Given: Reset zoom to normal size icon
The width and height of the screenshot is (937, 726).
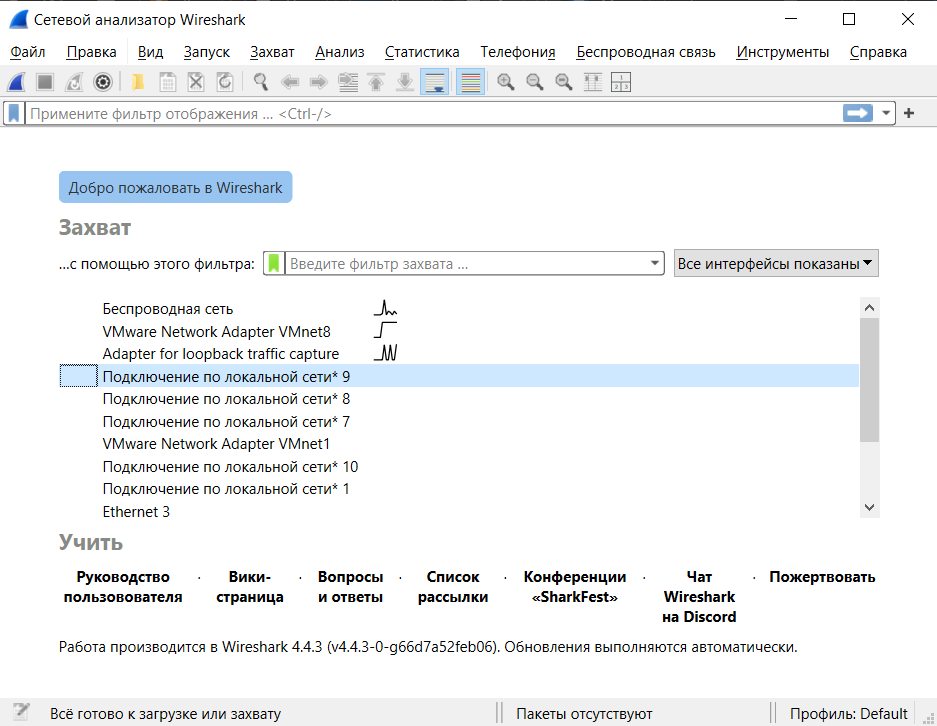Looking at the screenshot, I should tap(564, 82).
